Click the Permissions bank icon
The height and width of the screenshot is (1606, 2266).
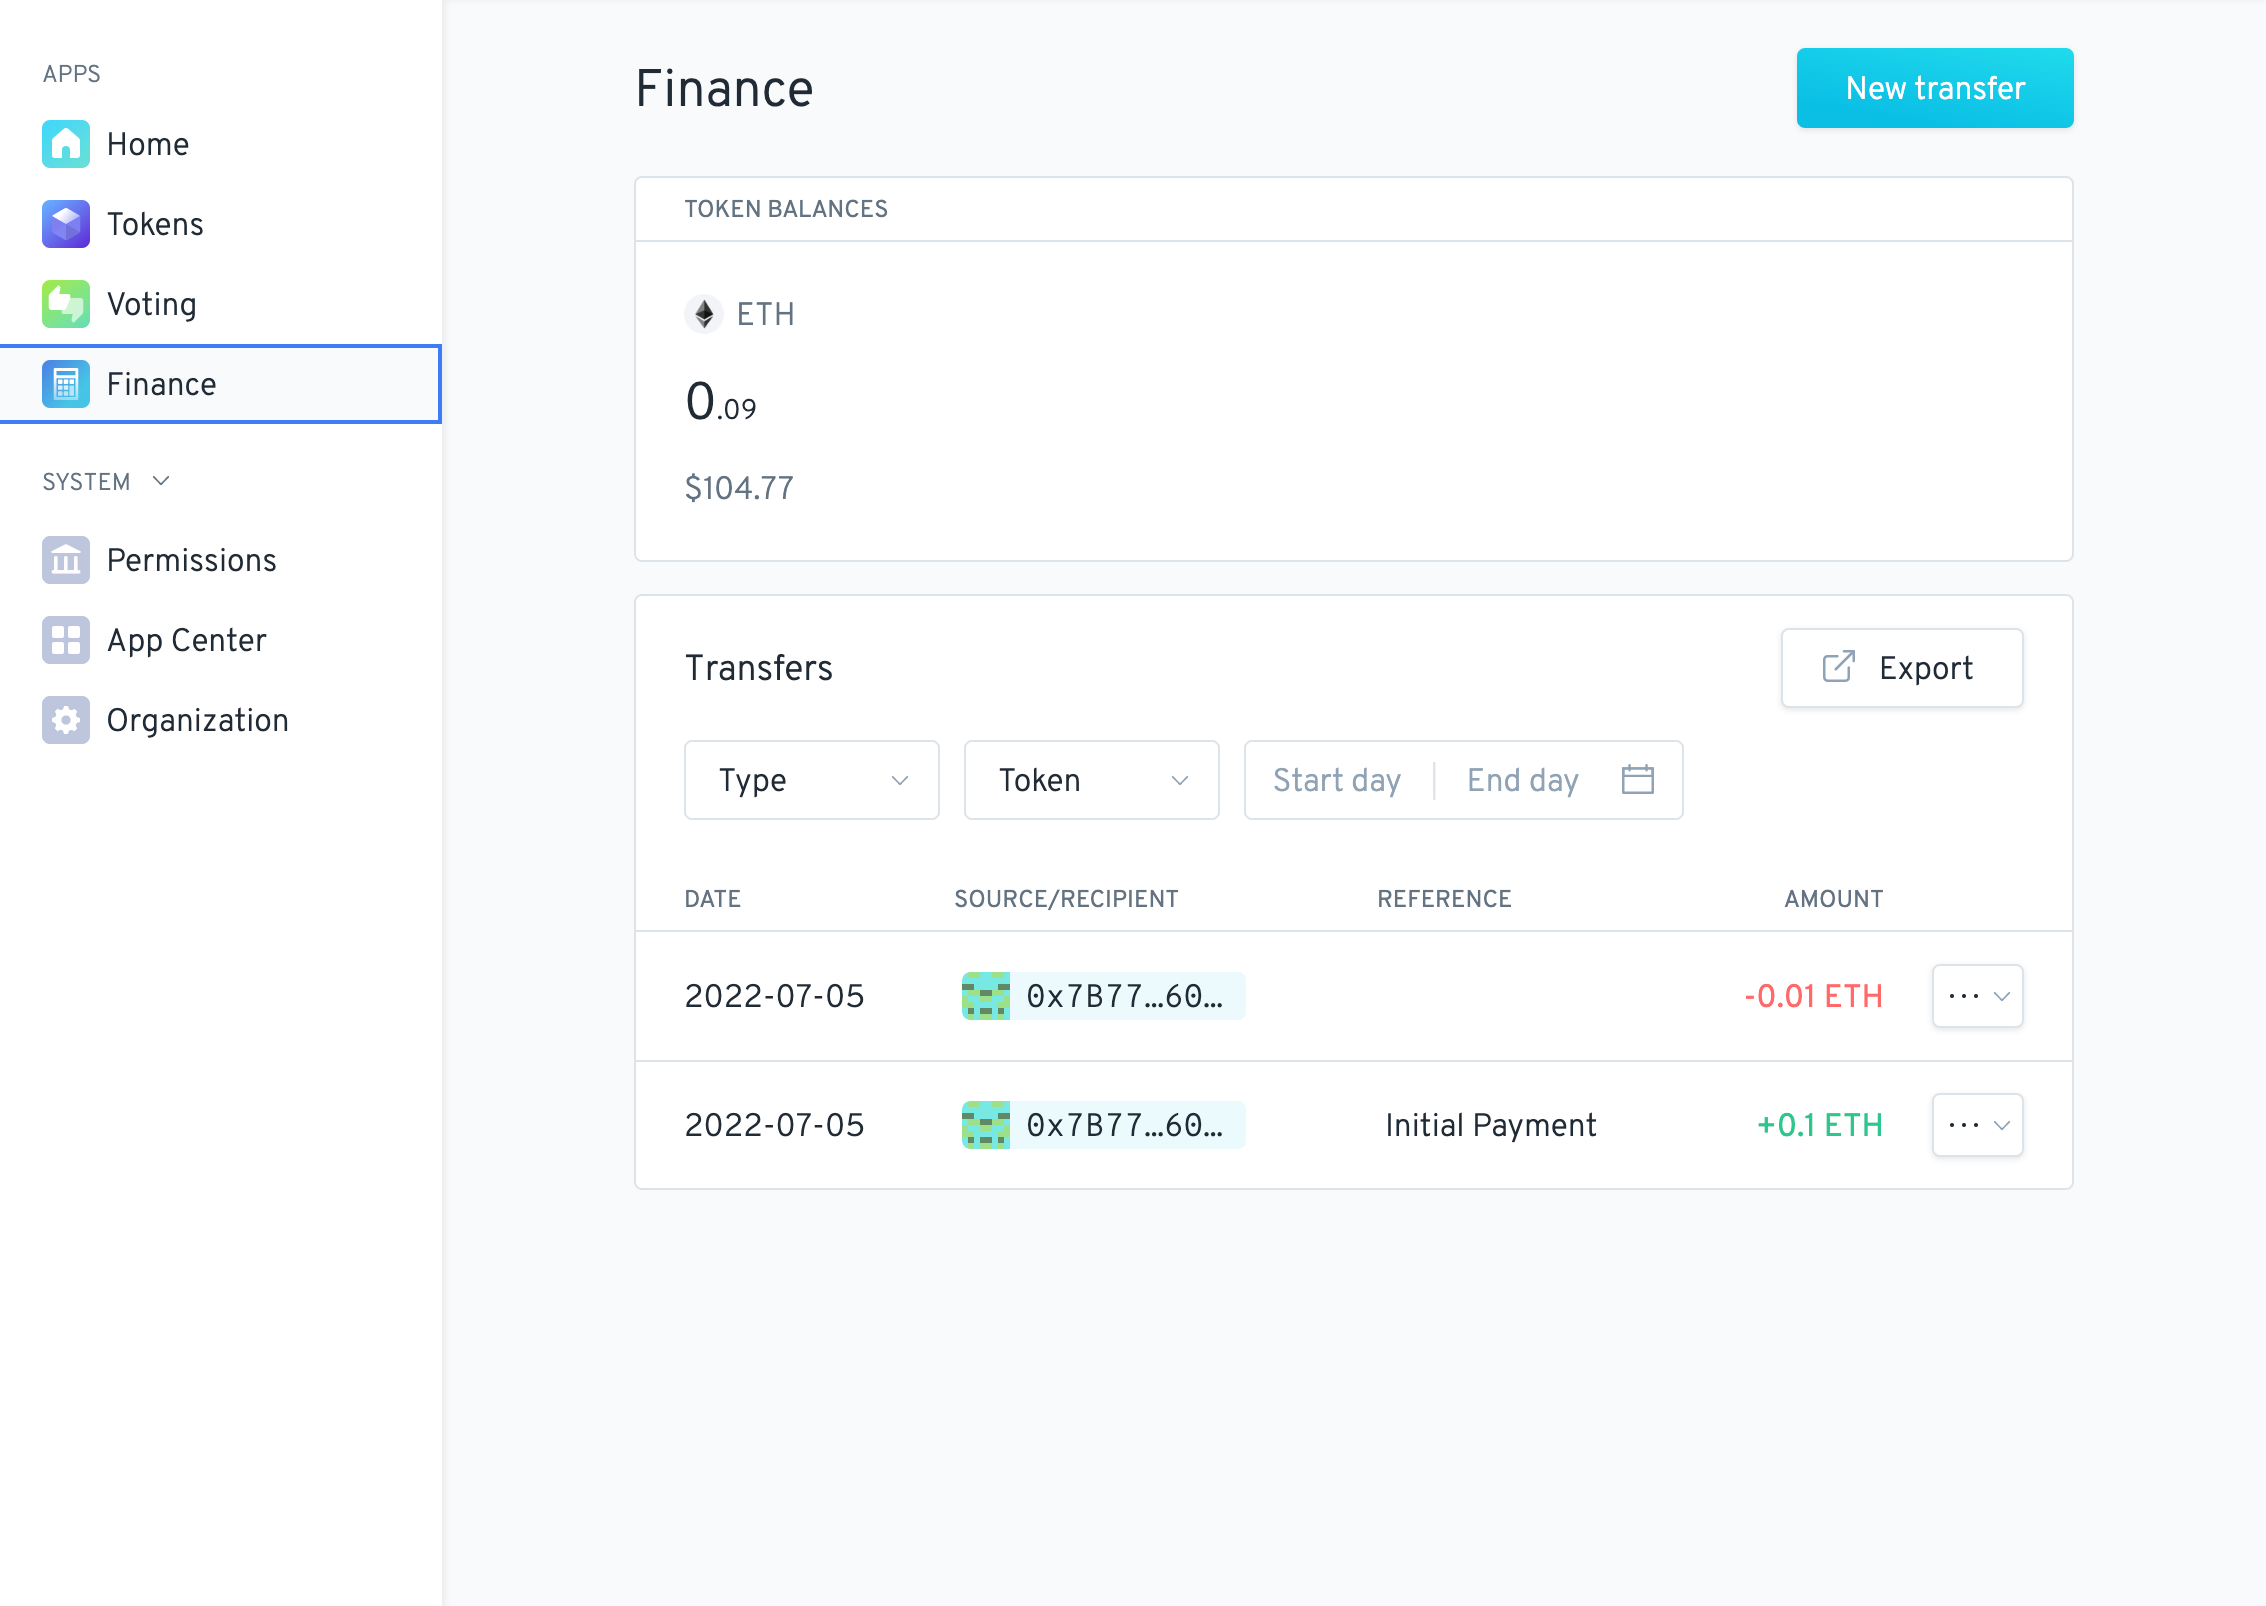coord(66,560)
